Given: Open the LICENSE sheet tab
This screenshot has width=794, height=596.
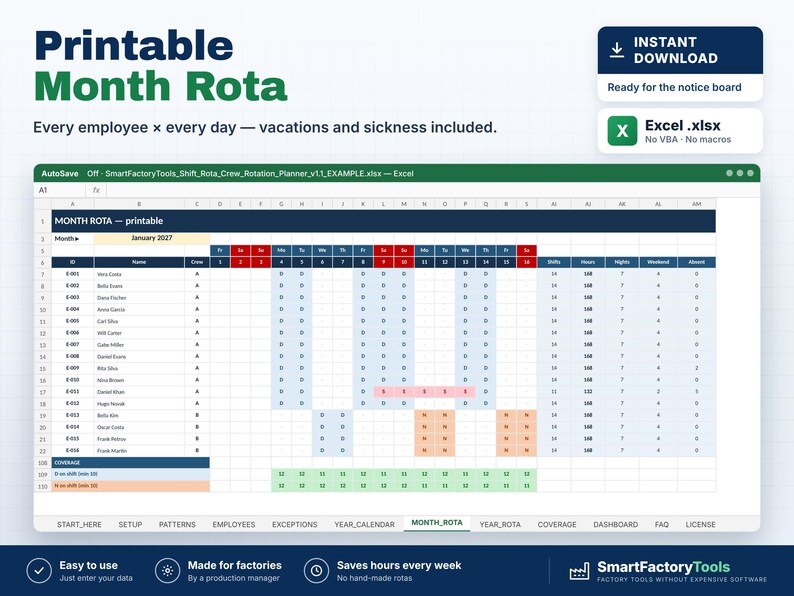Looking at the screenshot, I should 700,525.
